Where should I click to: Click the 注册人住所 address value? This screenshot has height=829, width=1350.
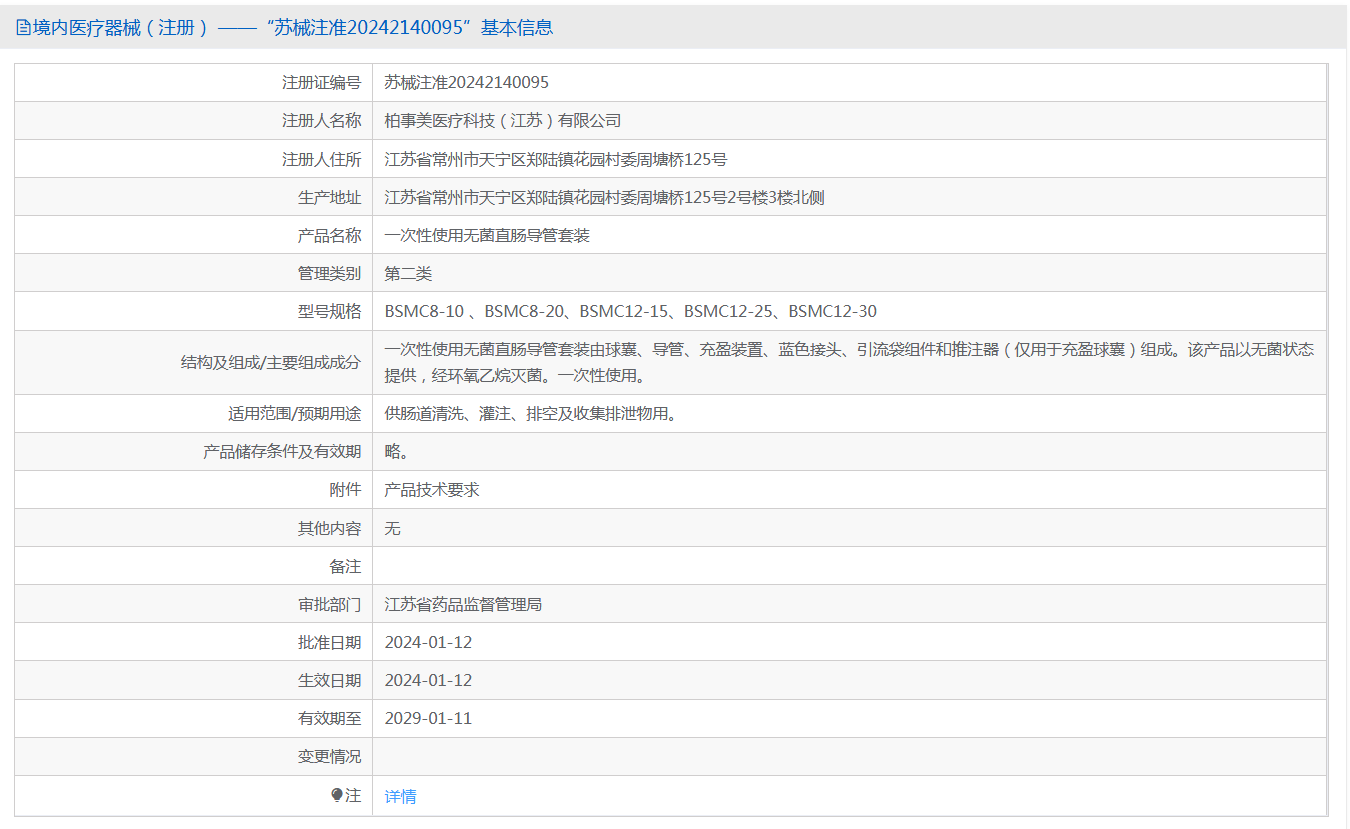pyautogui.click(x=556, y=158)
